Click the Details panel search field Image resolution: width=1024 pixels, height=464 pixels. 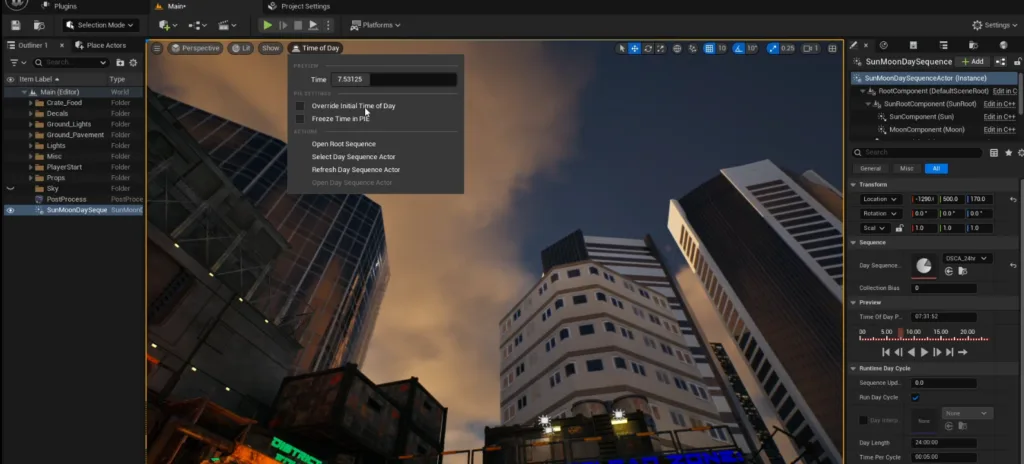918,152
